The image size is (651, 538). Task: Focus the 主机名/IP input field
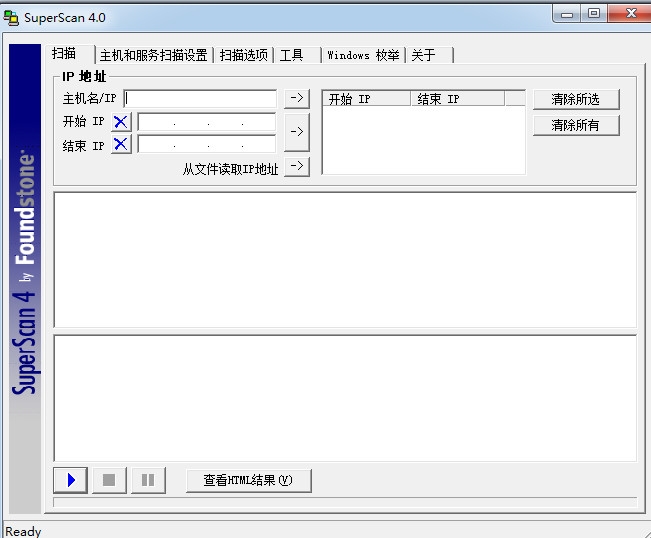200,99
